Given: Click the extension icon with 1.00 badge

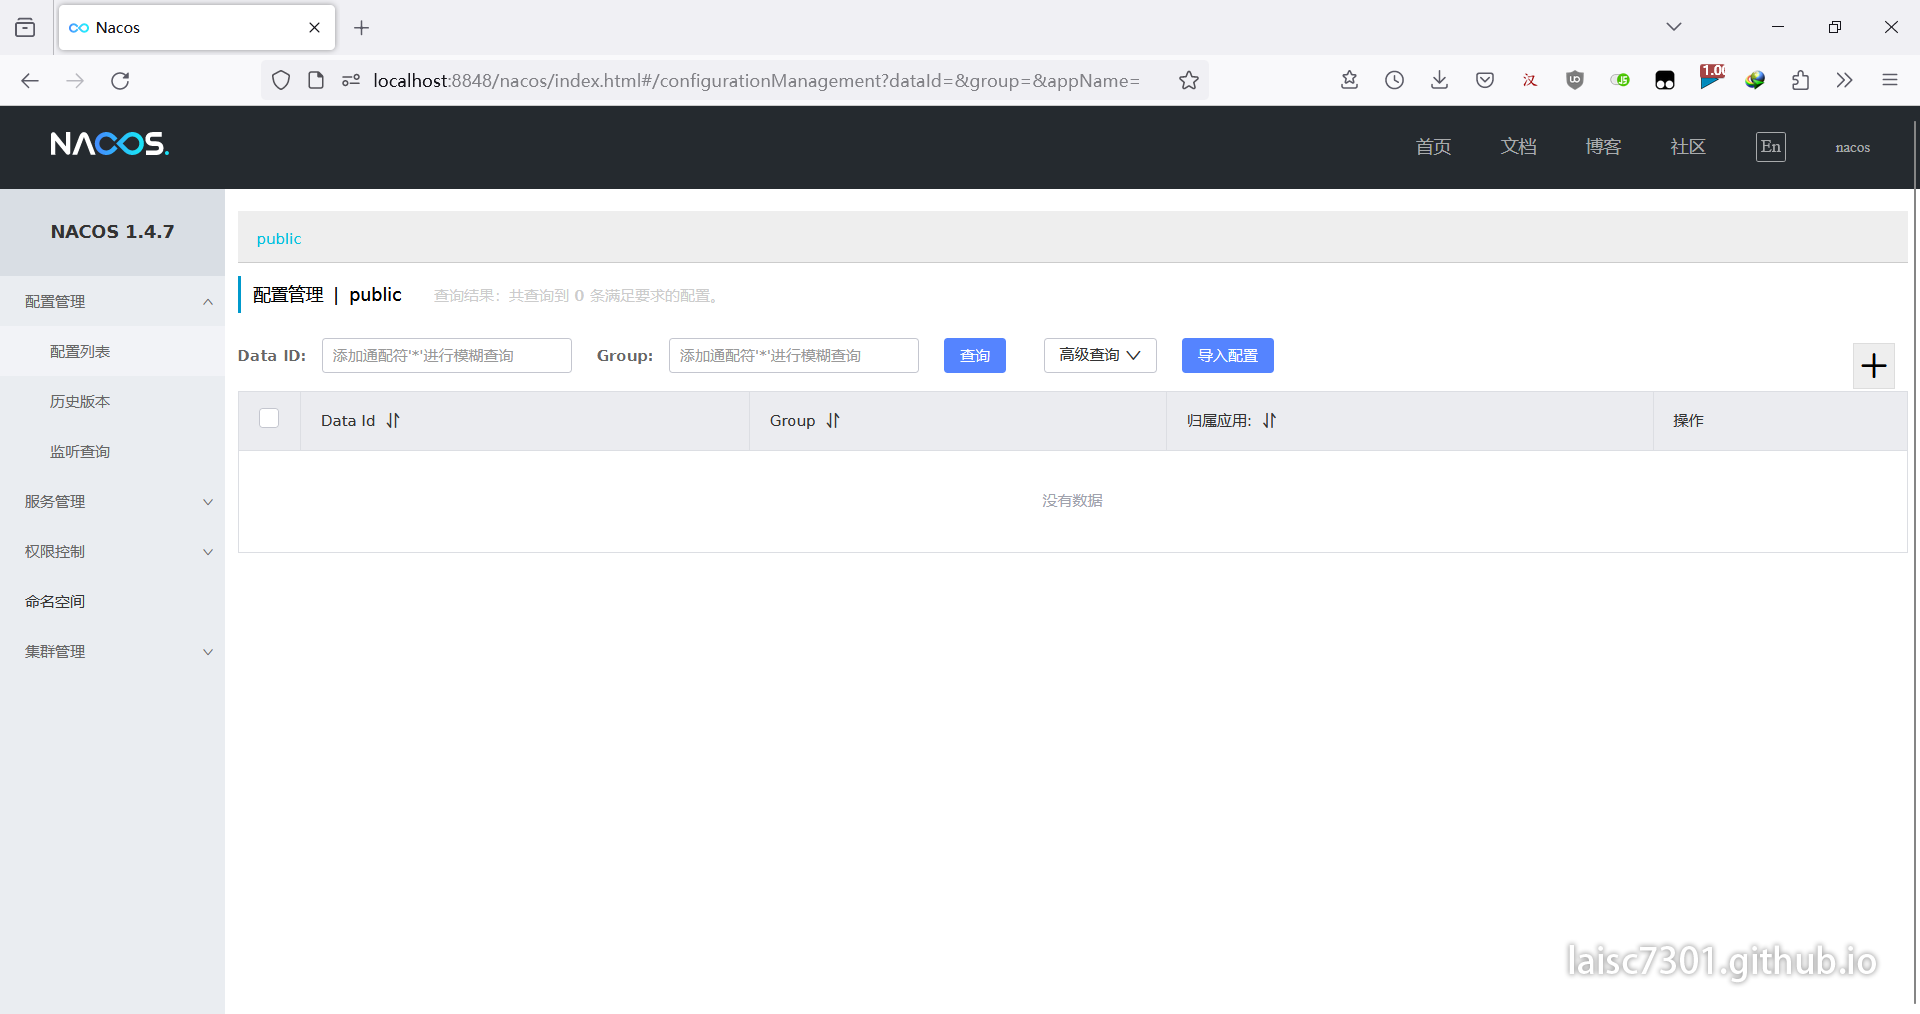Looking at the screenshot, I should click(x=1712, y=77).
